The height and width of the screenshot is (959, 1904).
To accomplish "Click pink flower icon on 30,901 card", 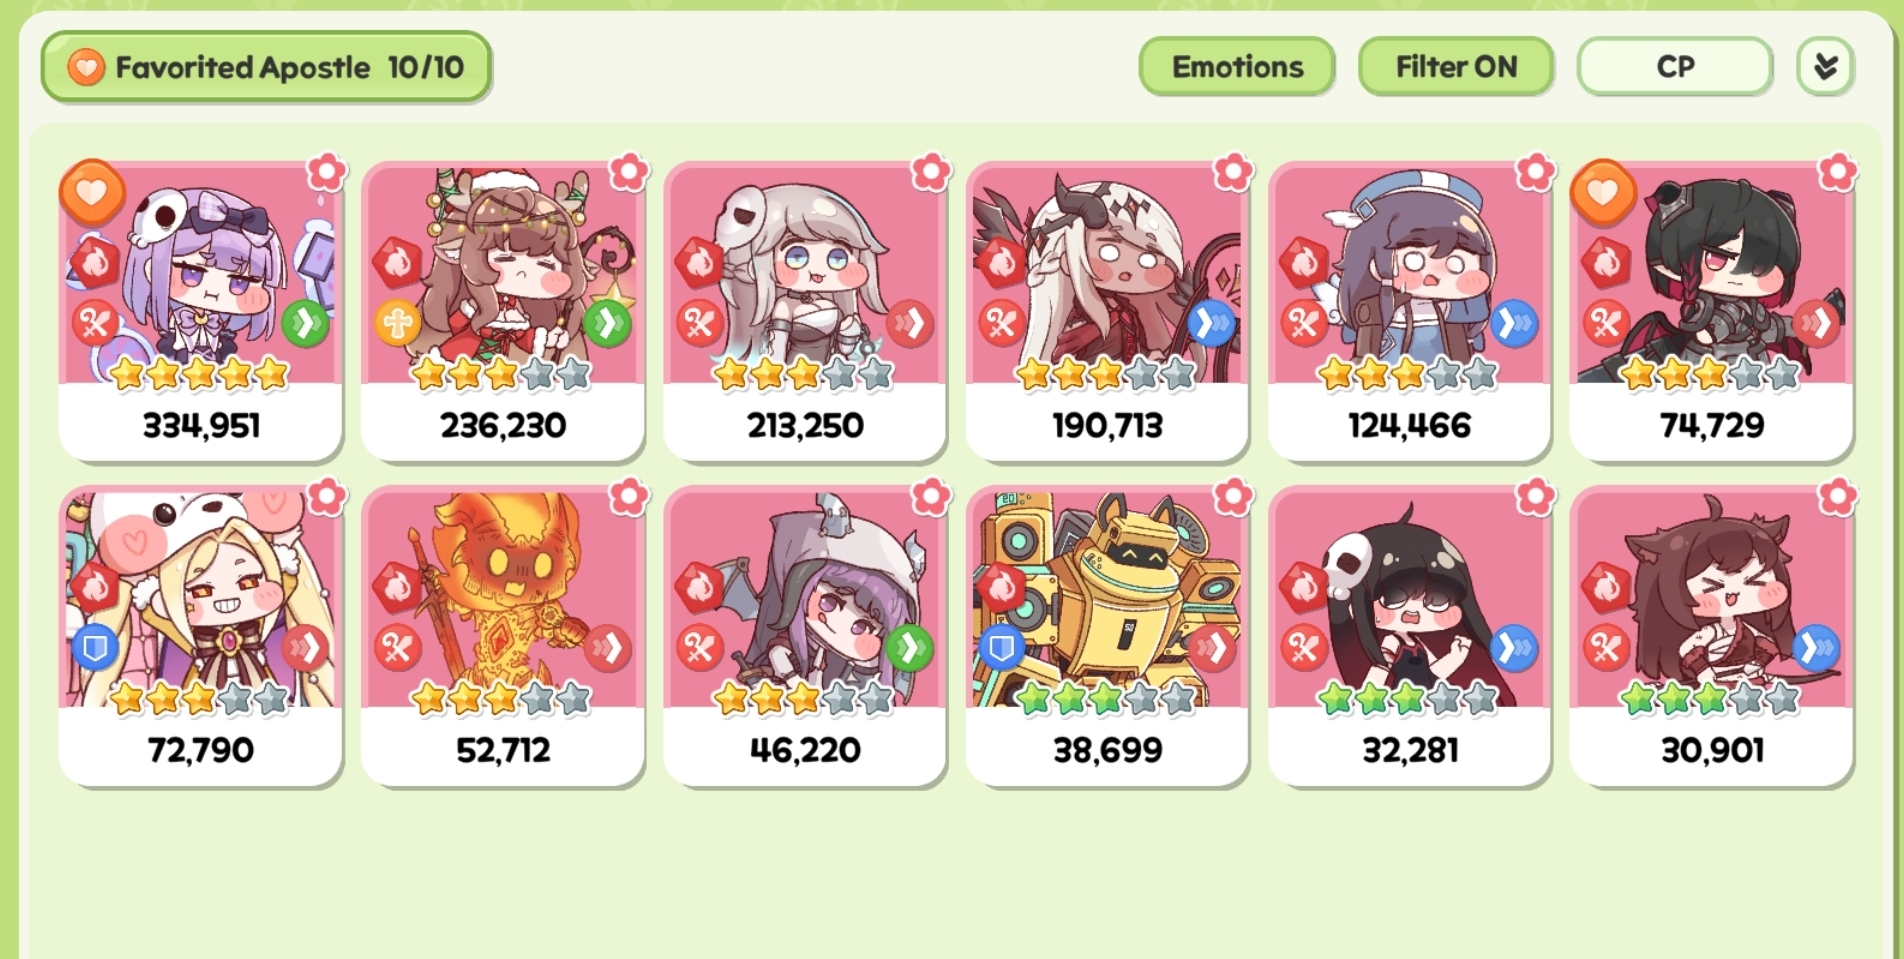I will [x=1838, y=497].
